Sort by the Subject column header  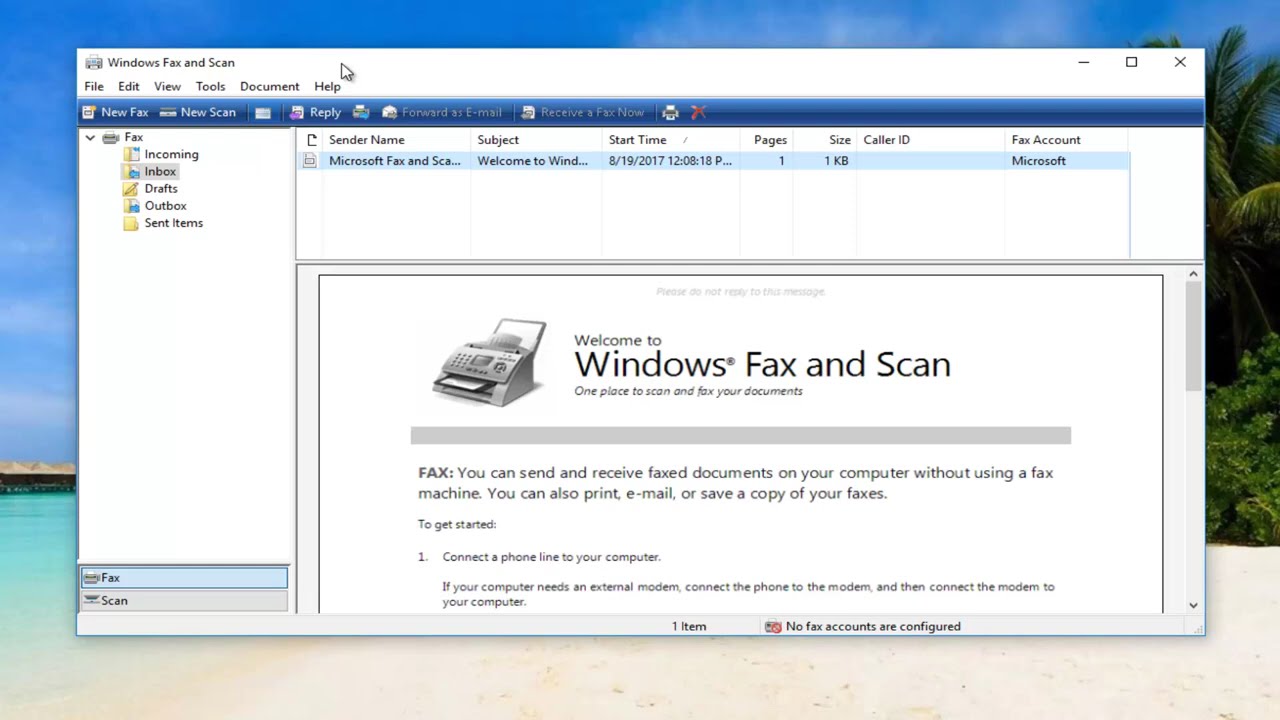(x=536, y=139)
